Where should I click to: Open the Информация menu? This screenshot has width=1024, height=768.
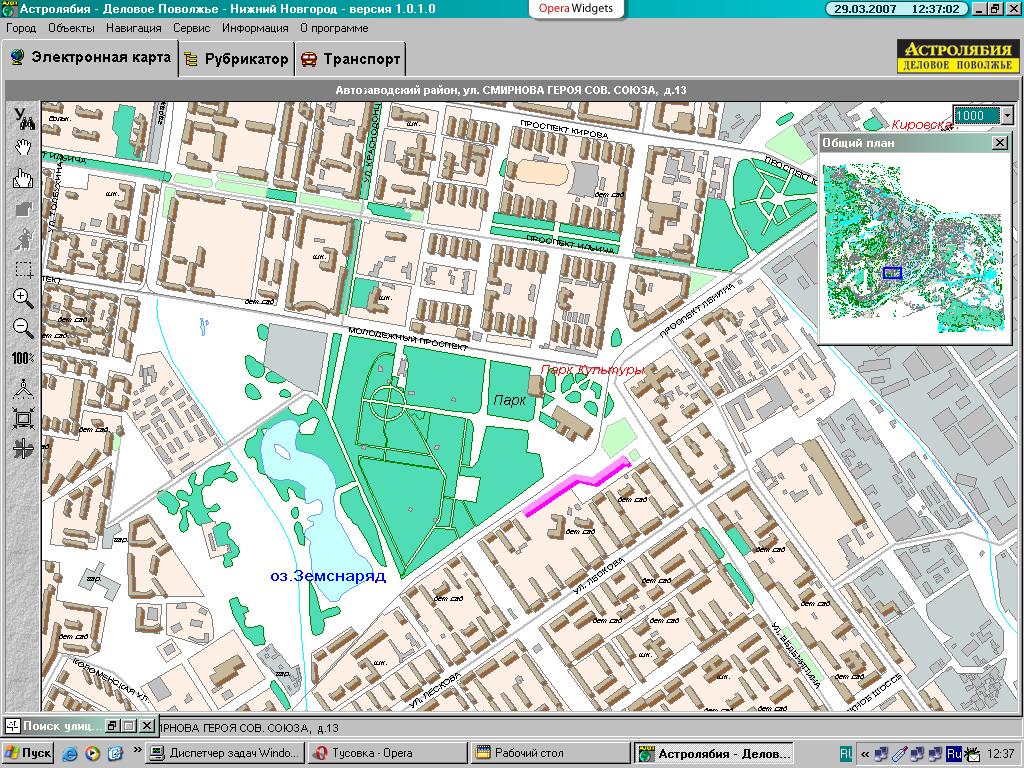tap(255, 28)
